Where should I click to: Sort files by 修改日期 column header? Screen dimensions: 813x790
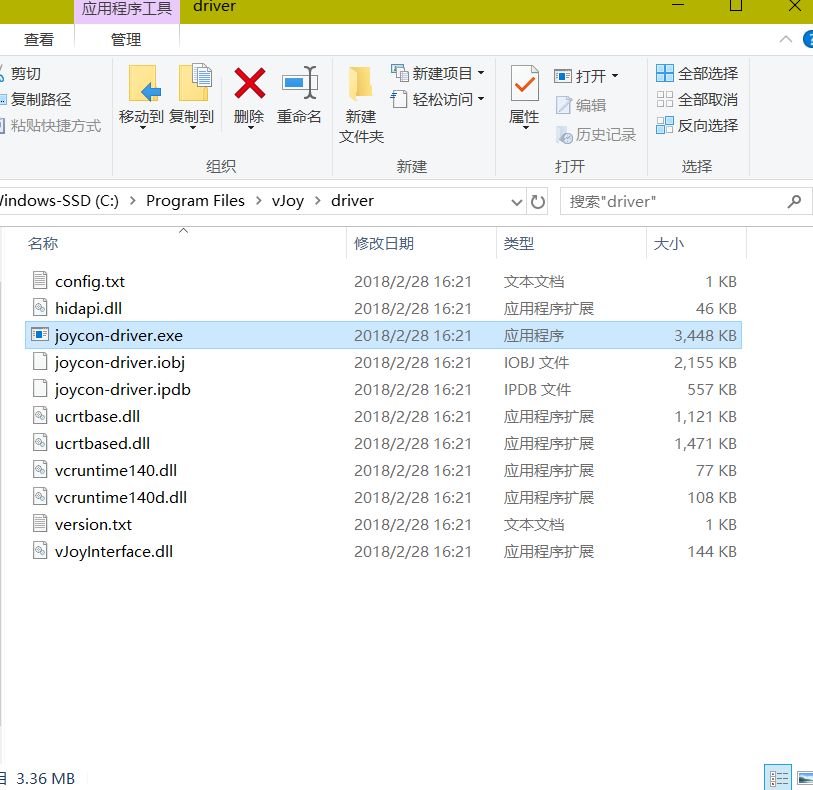(x=384, y=243)
